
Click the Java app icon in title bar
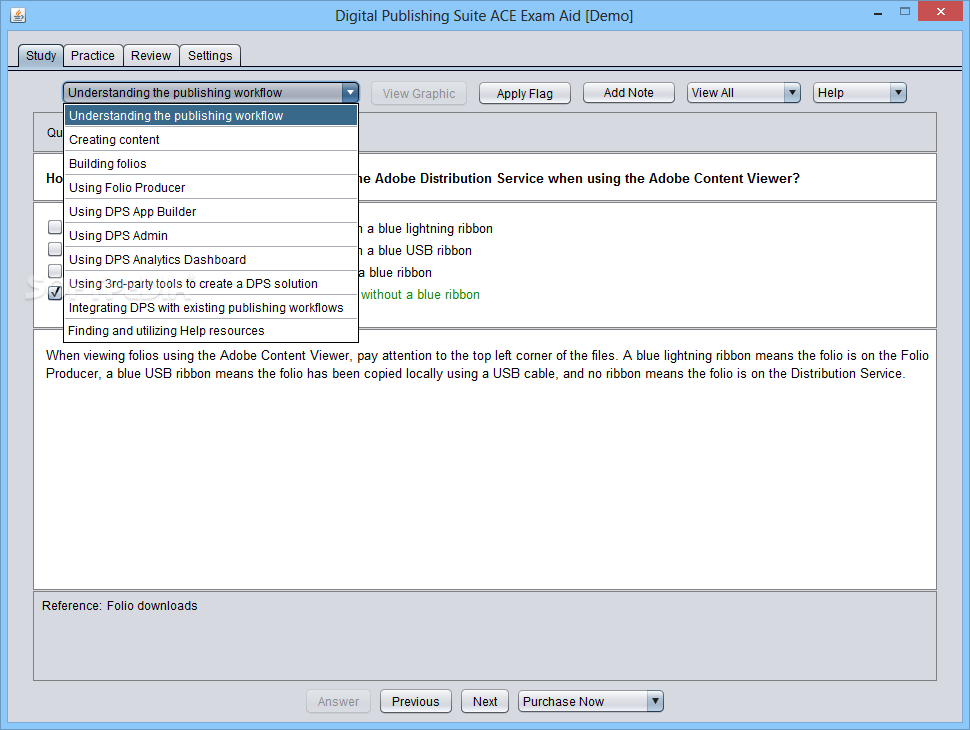coord(18,15)
